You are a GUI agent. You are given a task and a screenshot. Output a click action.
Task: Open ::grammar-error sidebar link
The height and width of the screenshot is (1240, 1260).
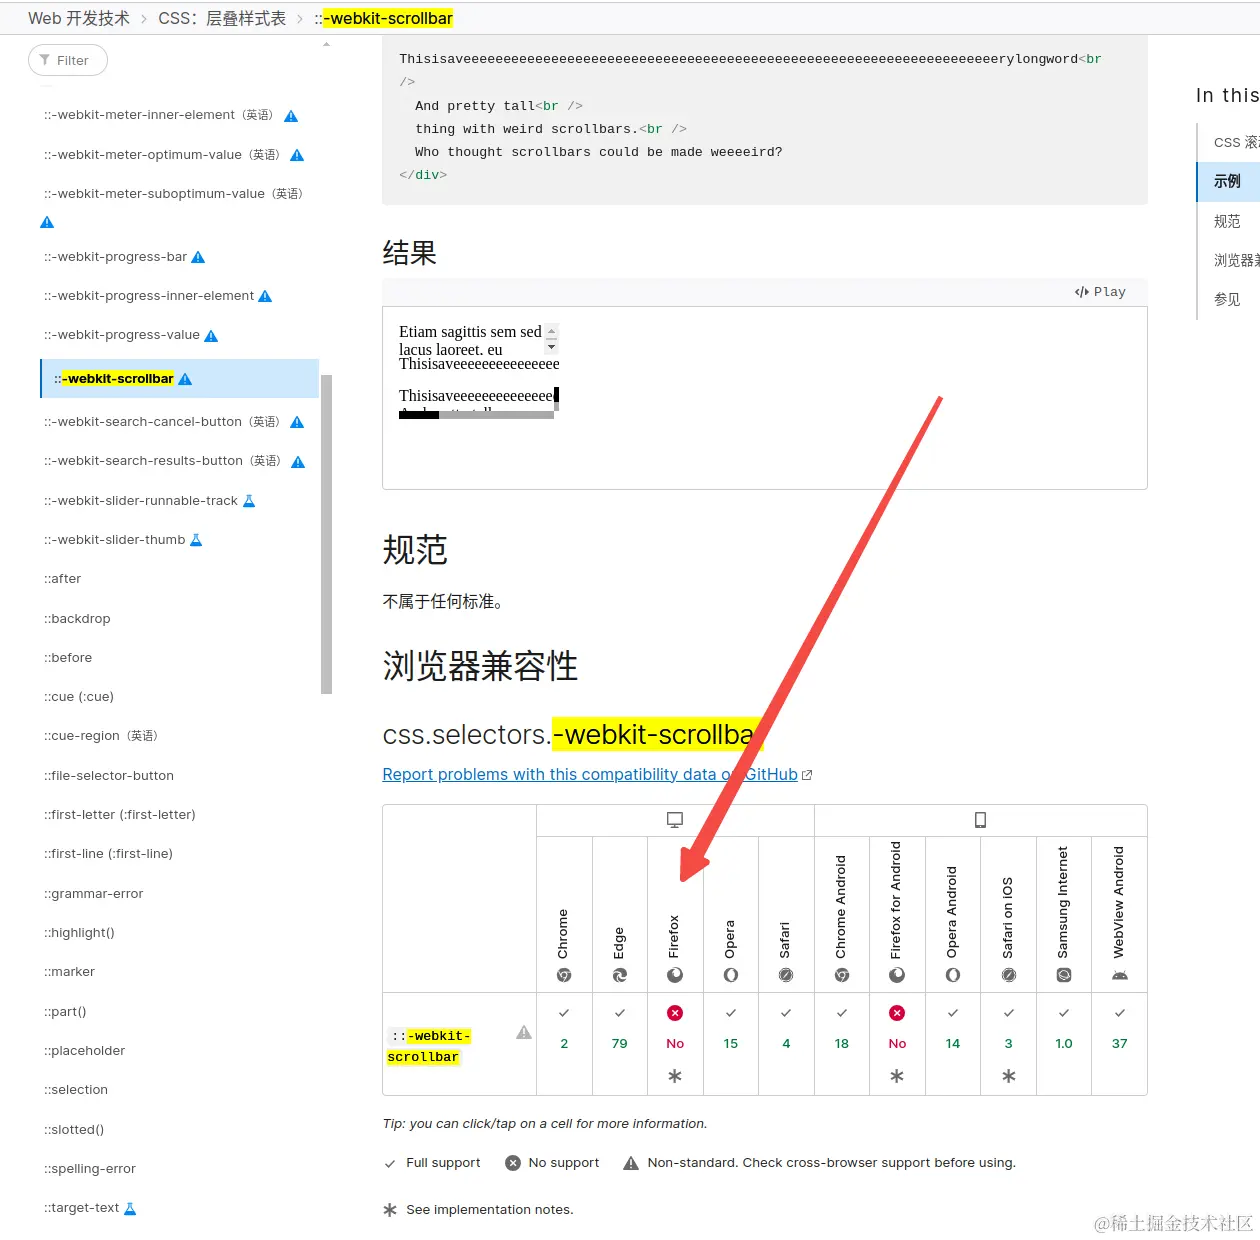tap(94, 894)
